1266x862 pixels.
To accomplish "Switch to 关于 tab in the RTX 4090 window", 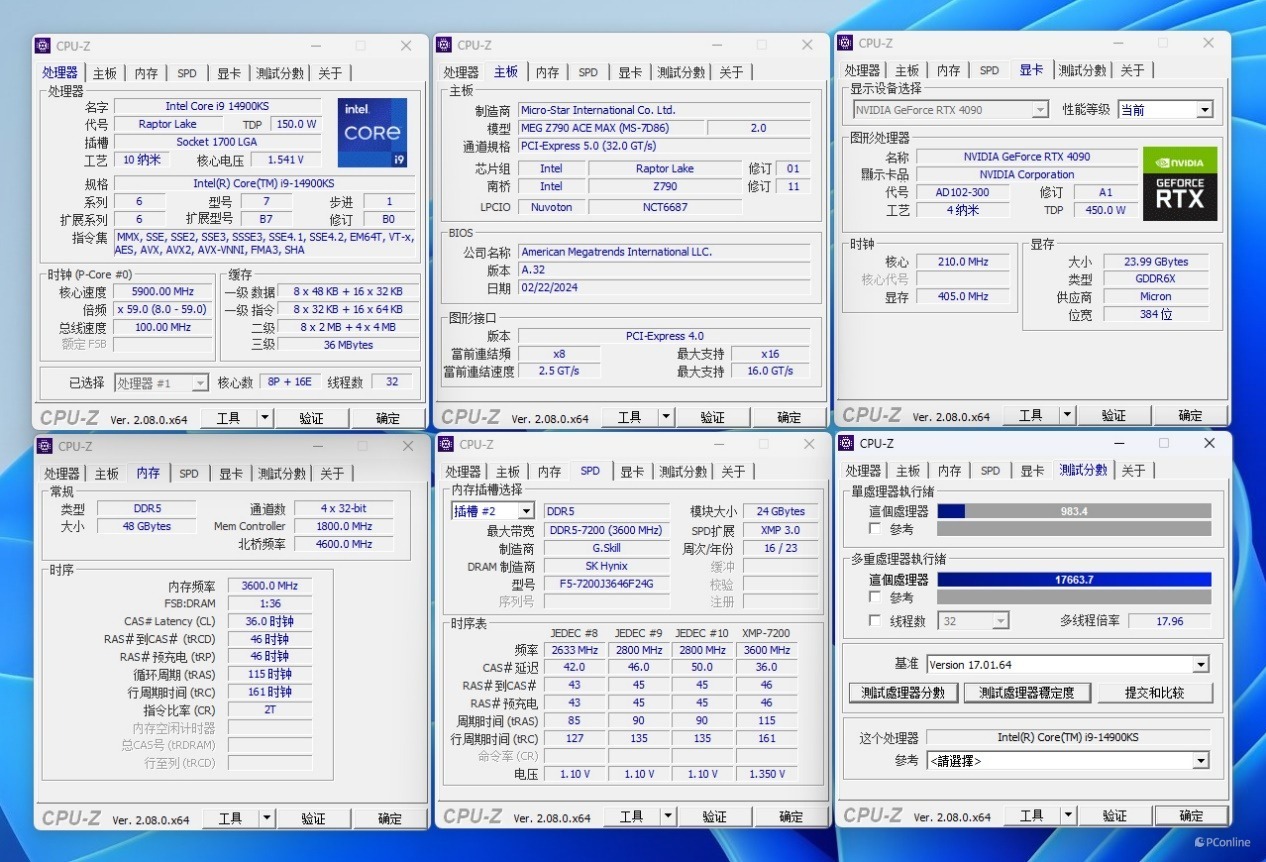I will point(1132,70).
